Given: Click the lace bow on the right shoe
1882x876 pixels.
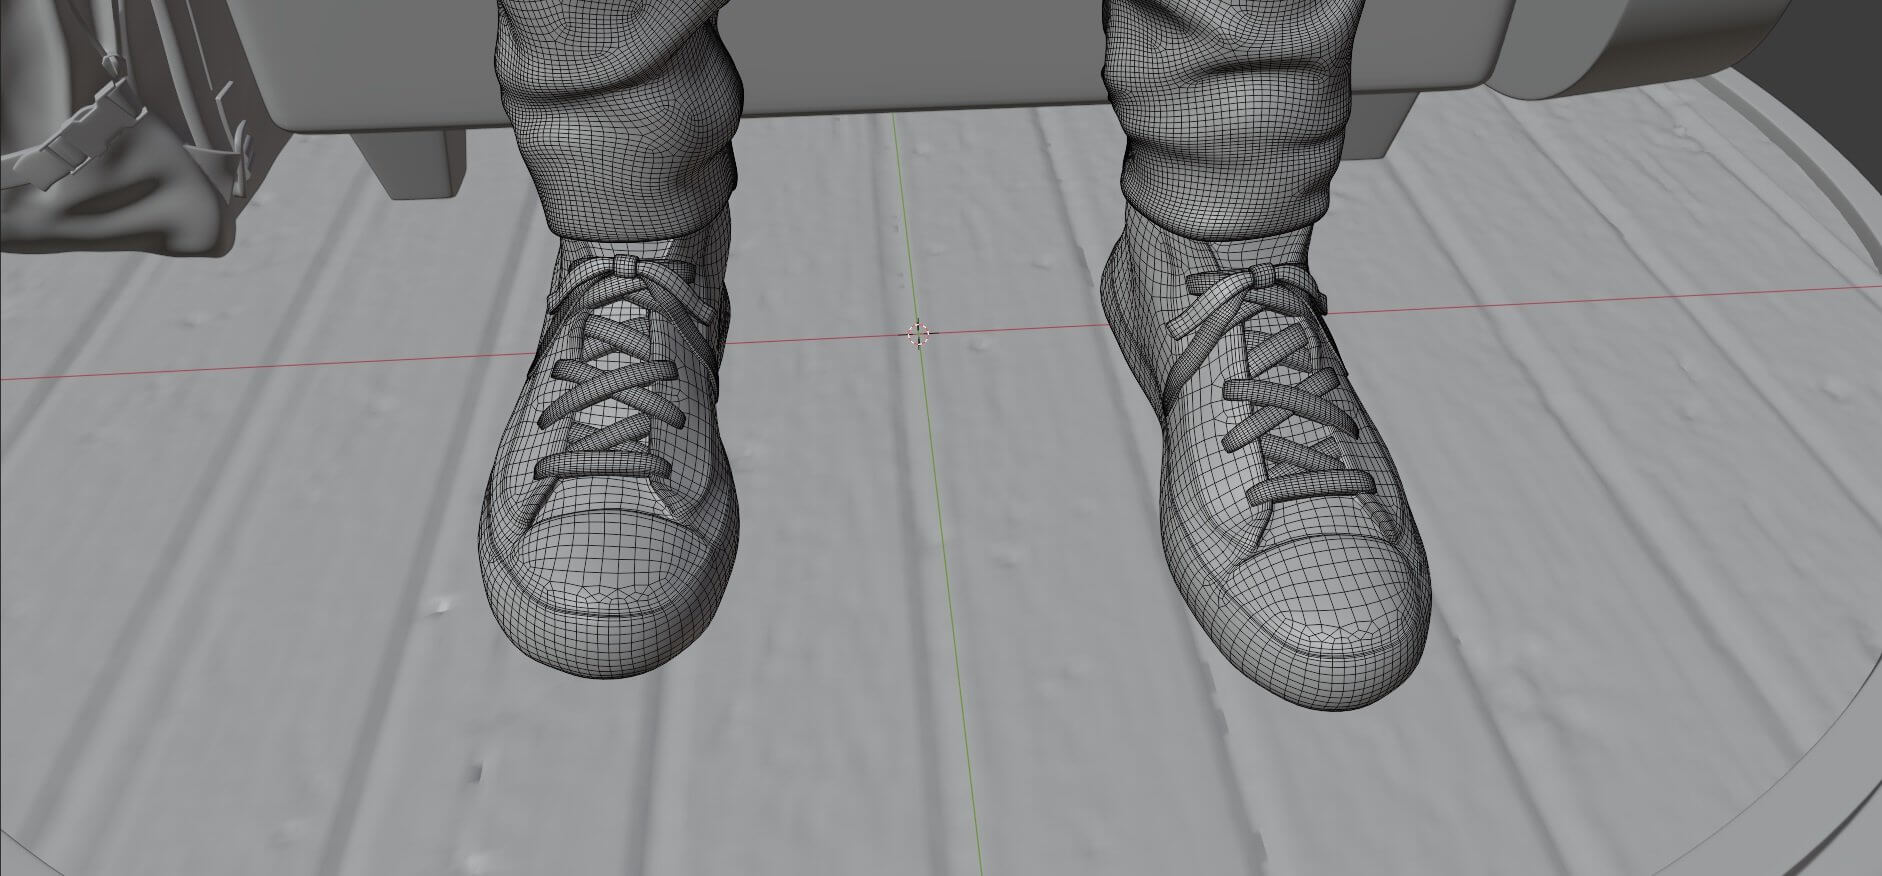Looking at the screenshot, I should [1264, 277].
